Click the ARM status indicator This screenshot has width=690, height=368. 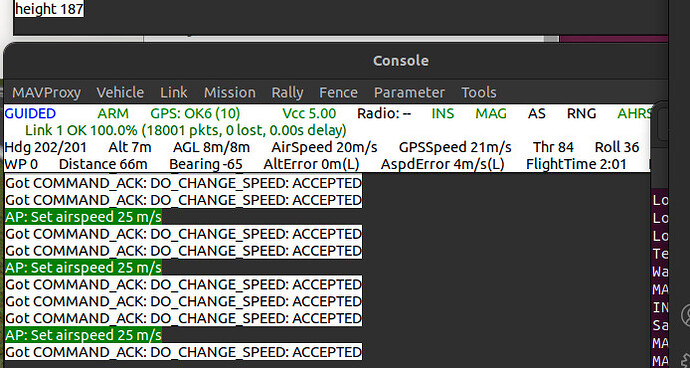click(x=113, y=114)
